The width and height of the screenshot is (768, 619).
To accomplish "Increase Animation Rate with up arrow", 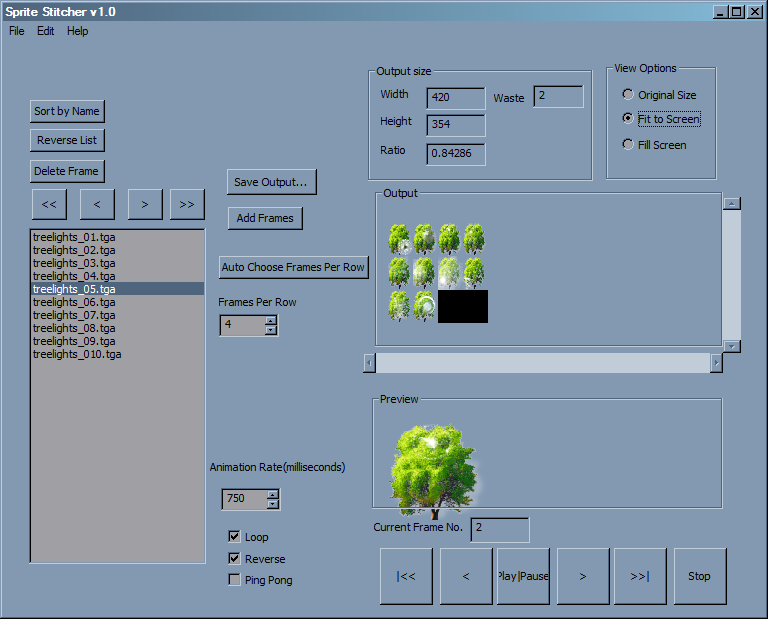I will pos(273,494).
